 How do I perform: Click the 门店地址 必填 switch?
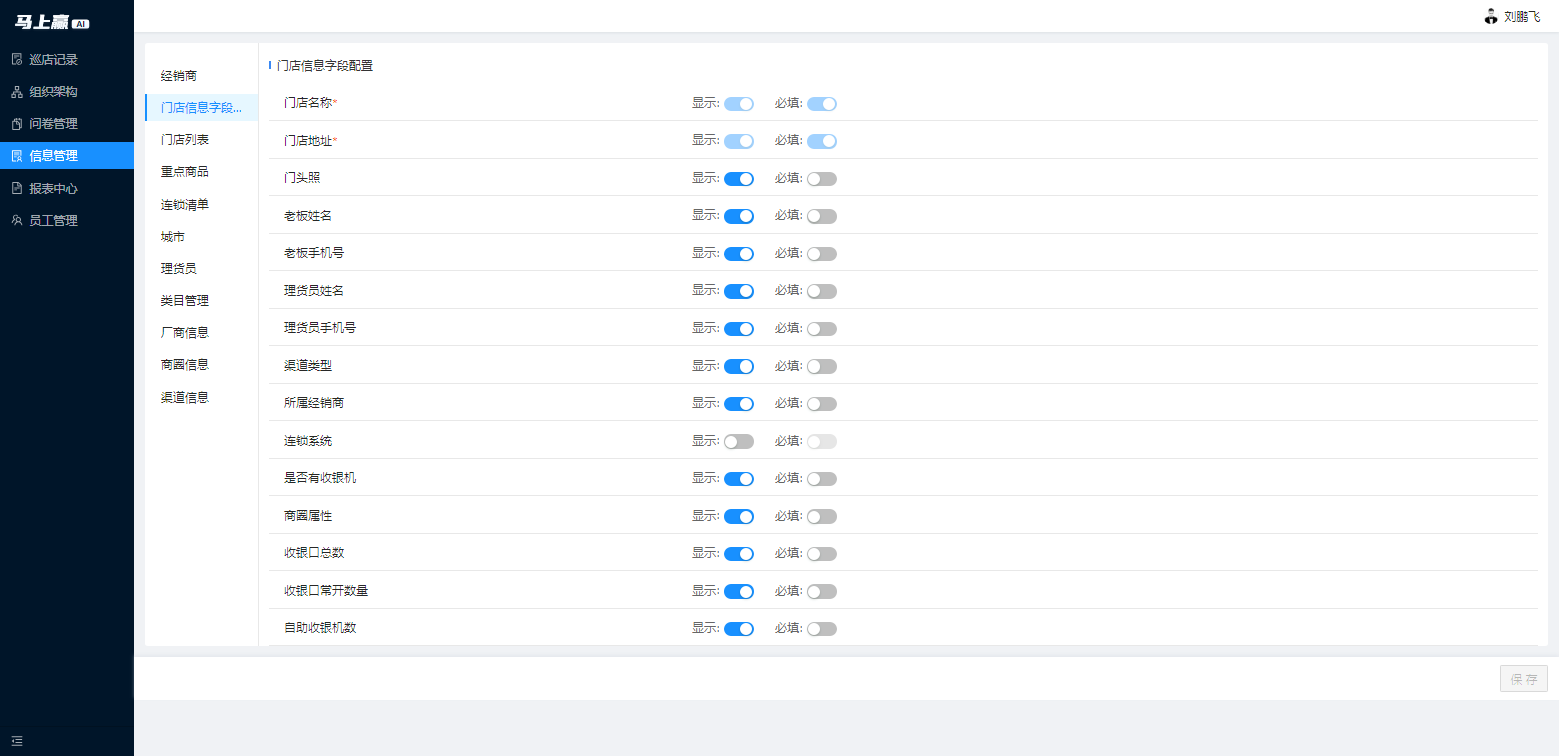(822, 141)
